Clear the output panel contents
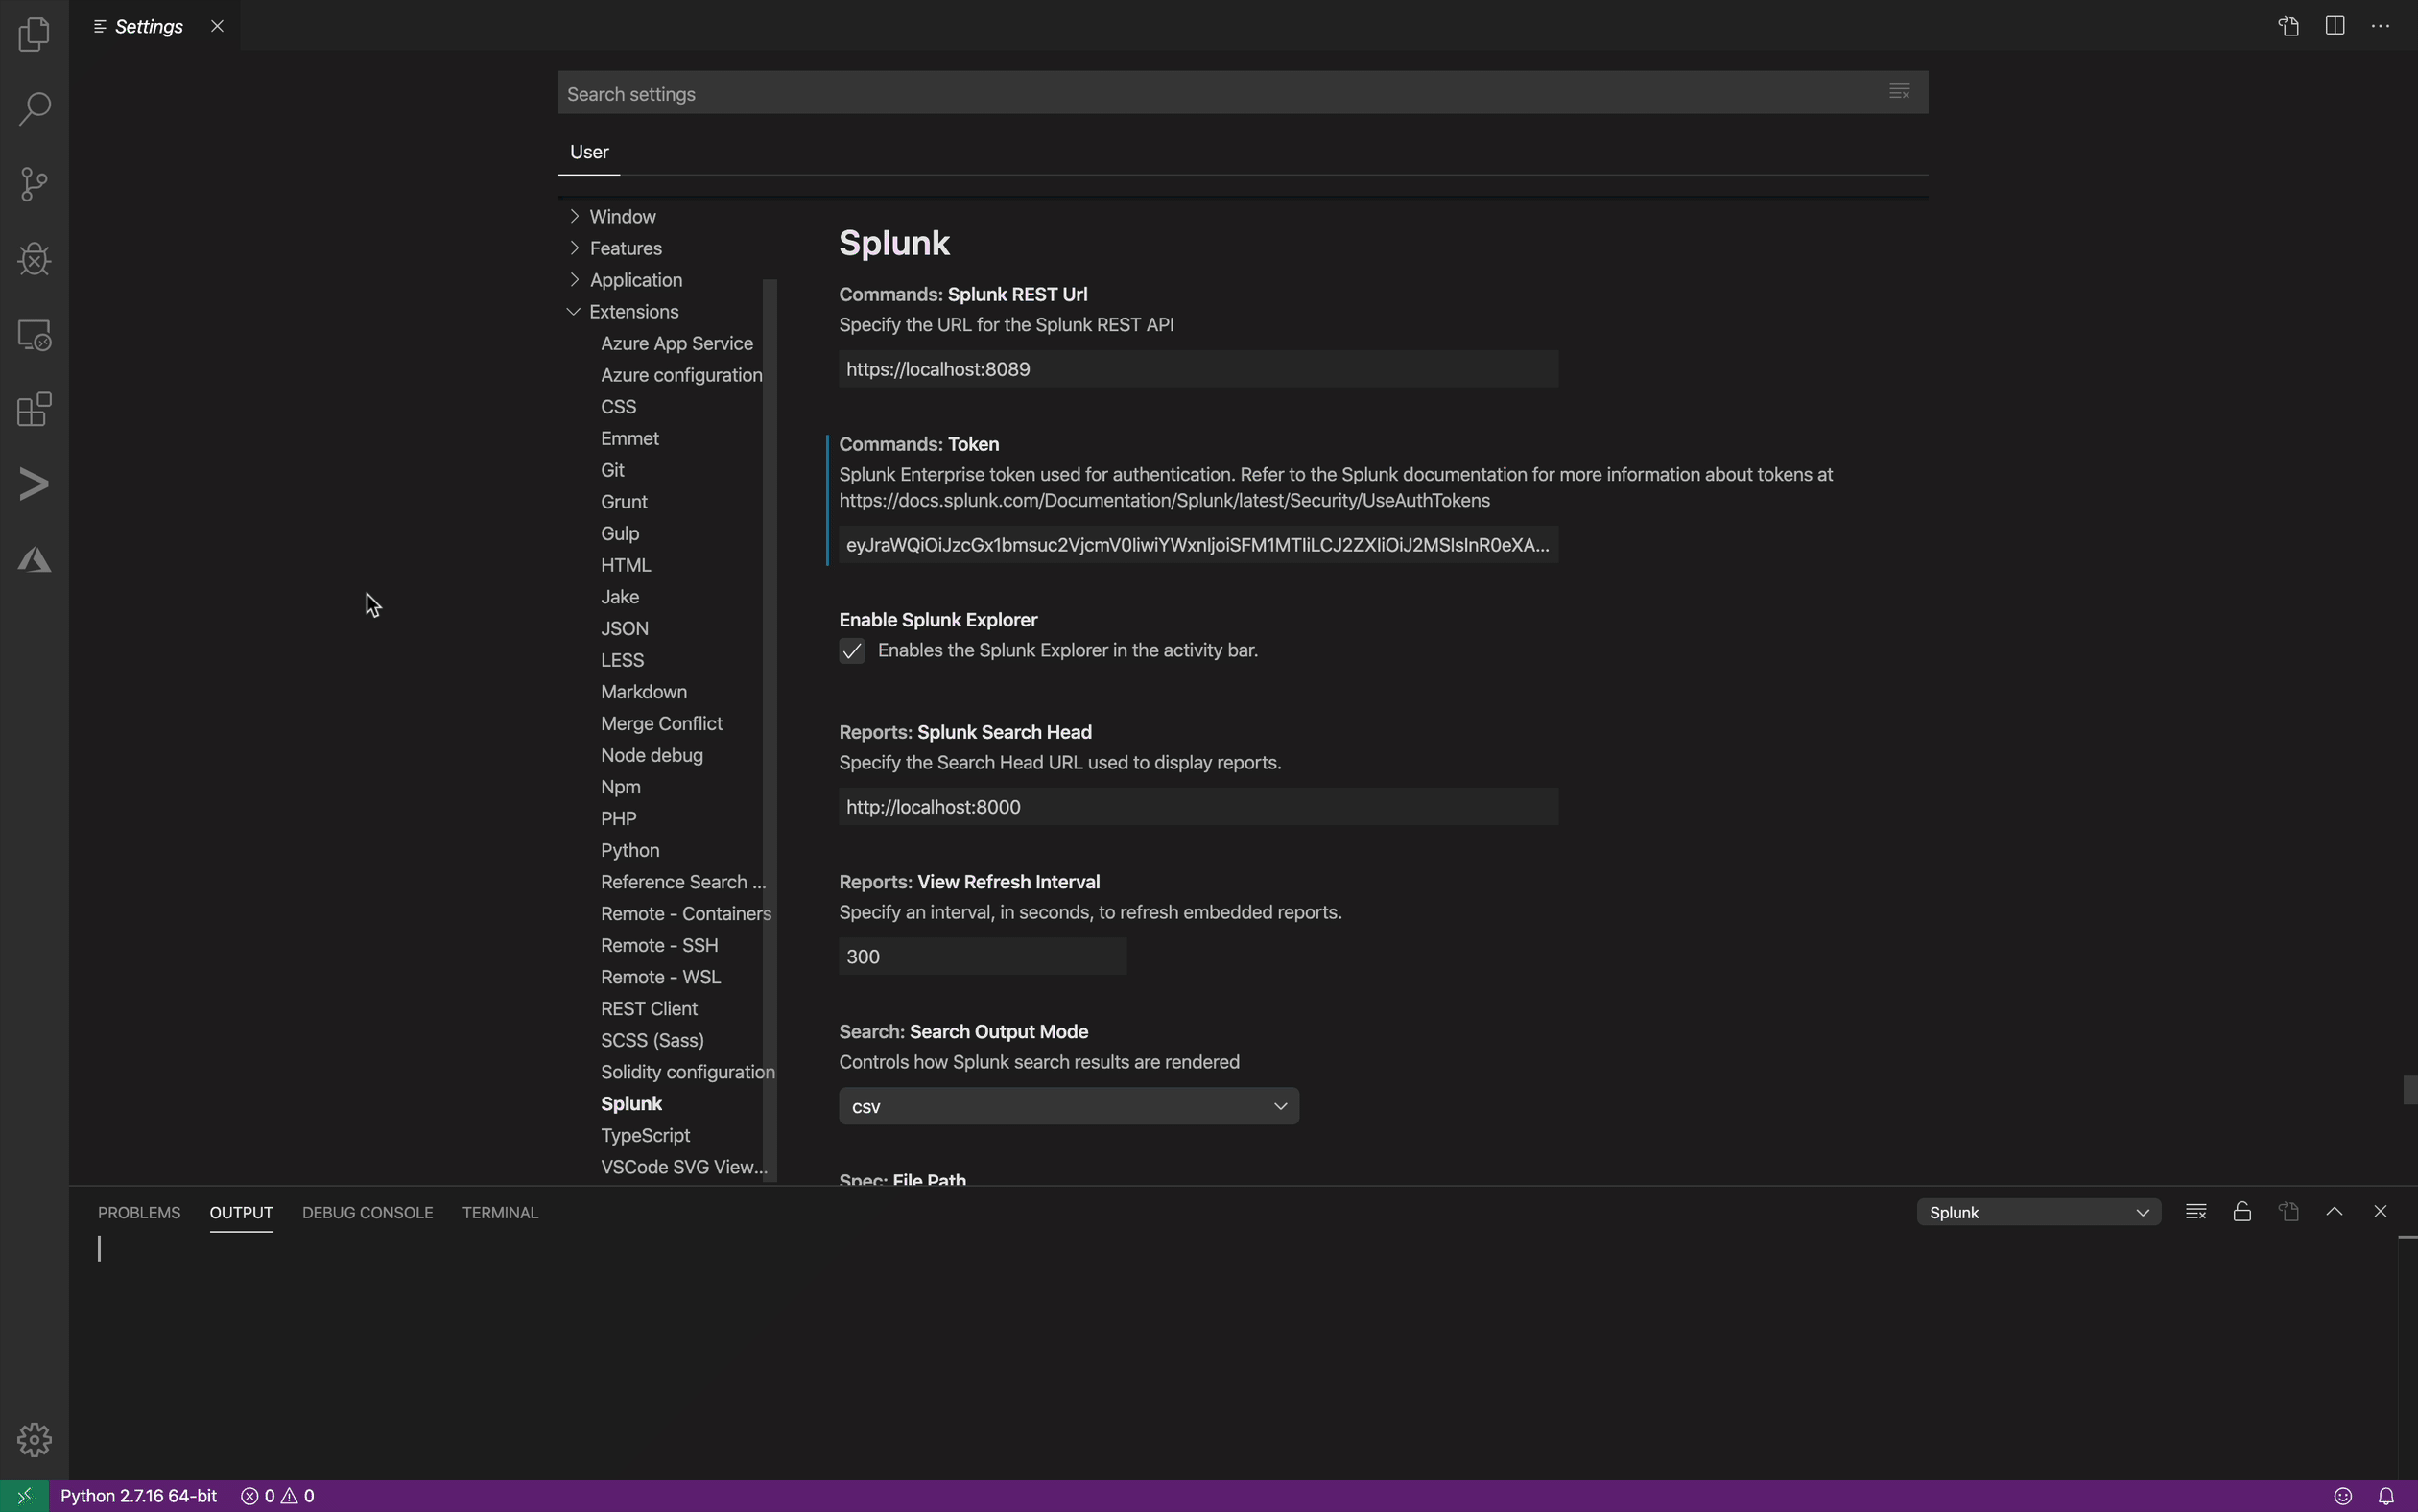 [2196, 1212]
